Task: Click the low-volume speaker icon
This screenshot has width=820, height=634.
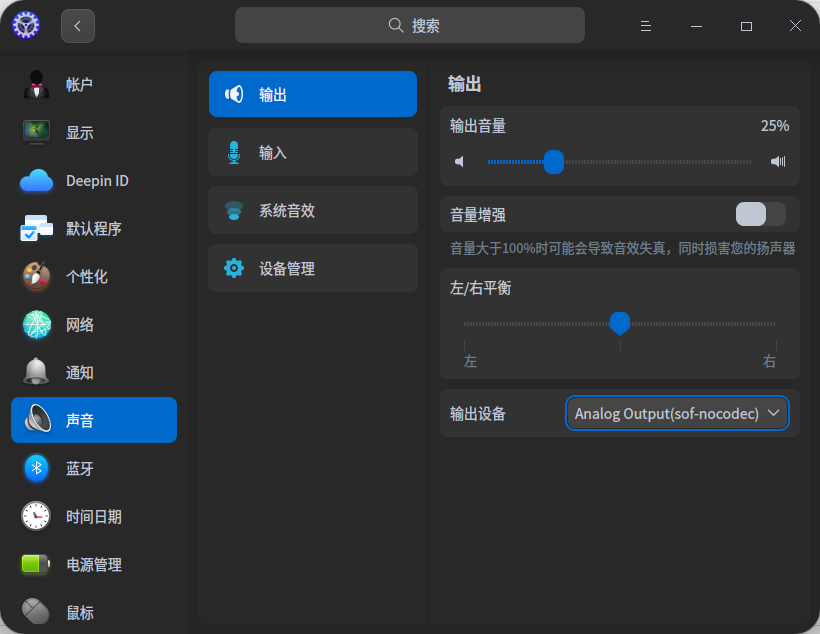Action: 460,161
